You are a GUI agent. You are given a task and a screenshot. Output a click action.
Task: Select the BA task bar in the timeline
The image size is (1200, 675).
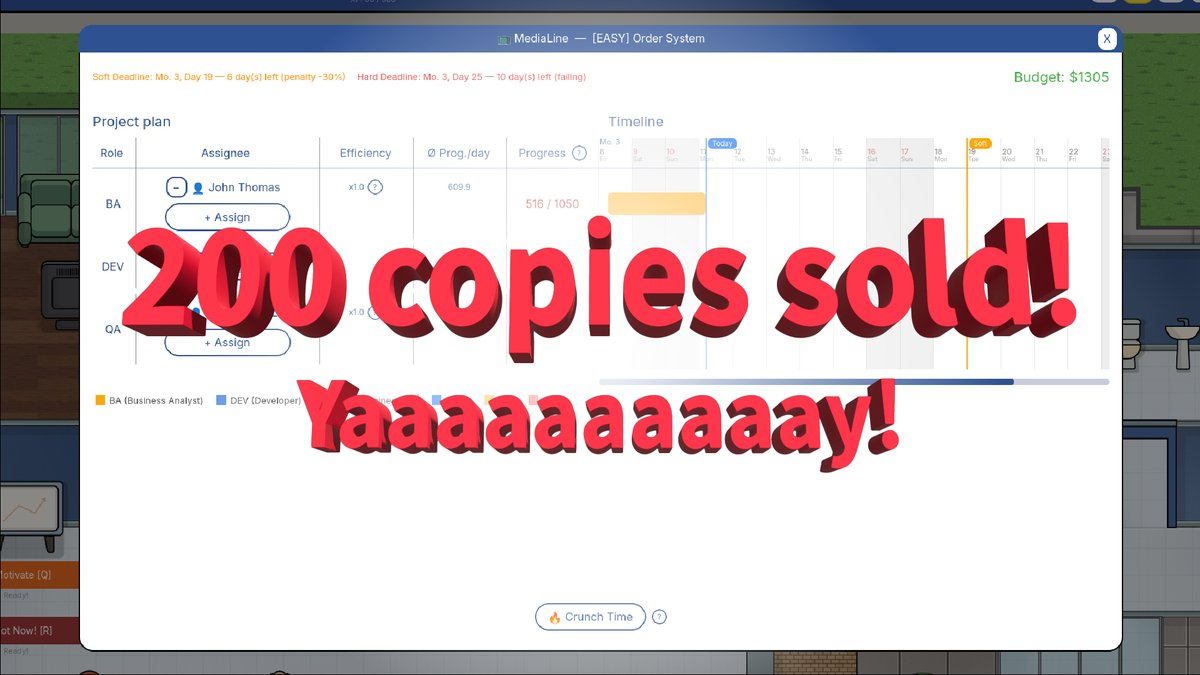(656, 203)
